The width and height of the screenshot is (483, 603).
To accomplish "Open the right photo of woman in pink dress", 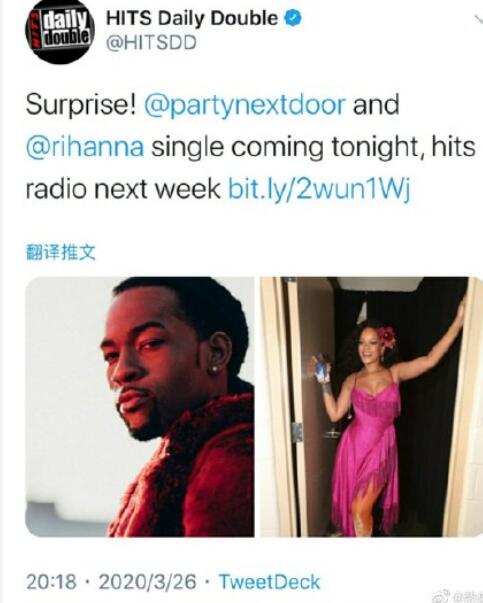I will 371,406.
